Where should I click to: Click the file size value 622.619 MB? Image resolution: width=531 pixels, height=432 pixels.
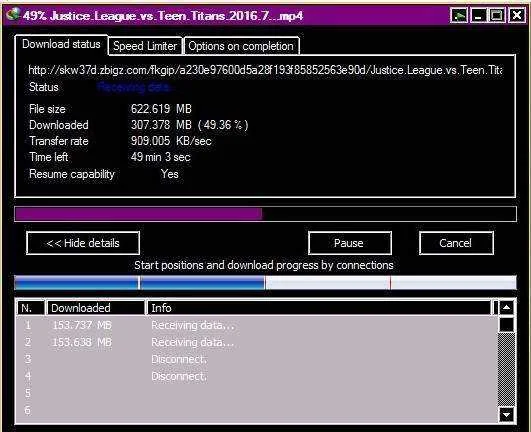coord(161,109)
